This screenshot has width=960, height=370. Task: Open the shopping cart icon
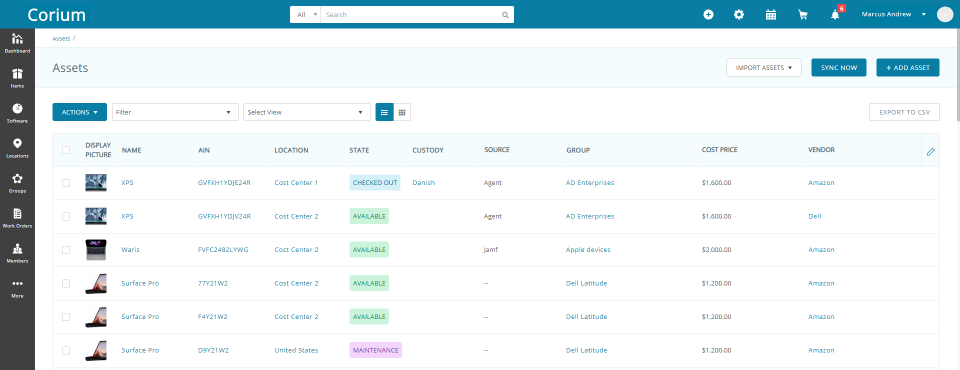pos(803,15)
